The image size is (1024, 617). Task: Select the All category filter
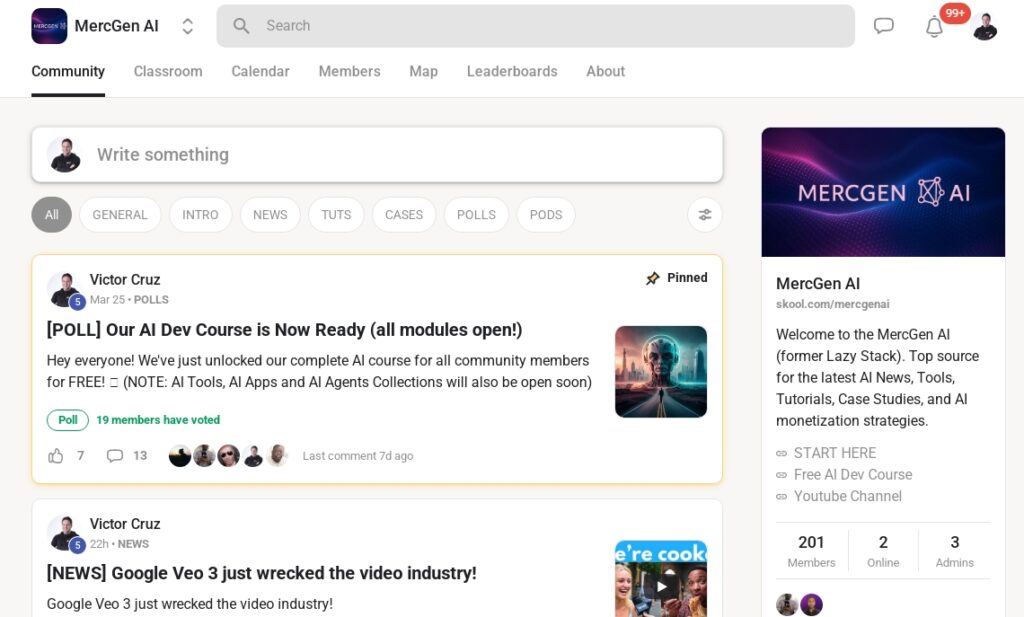tap(52, 215)
